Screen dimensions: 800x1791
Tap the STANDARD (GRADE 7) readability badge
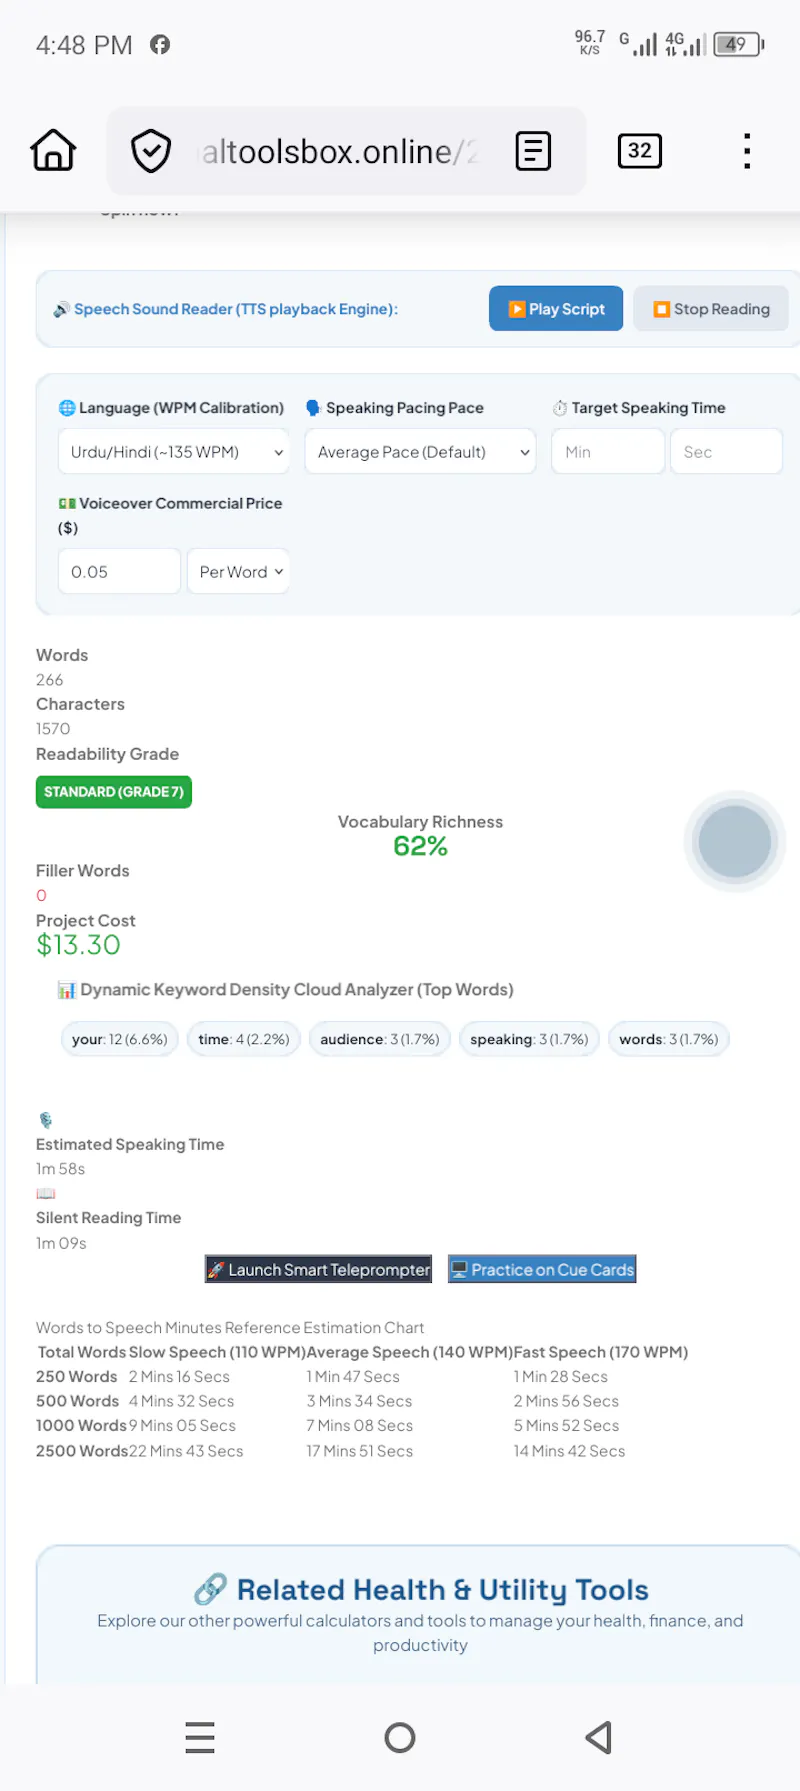pyautogui.click(x=114, y=792)
